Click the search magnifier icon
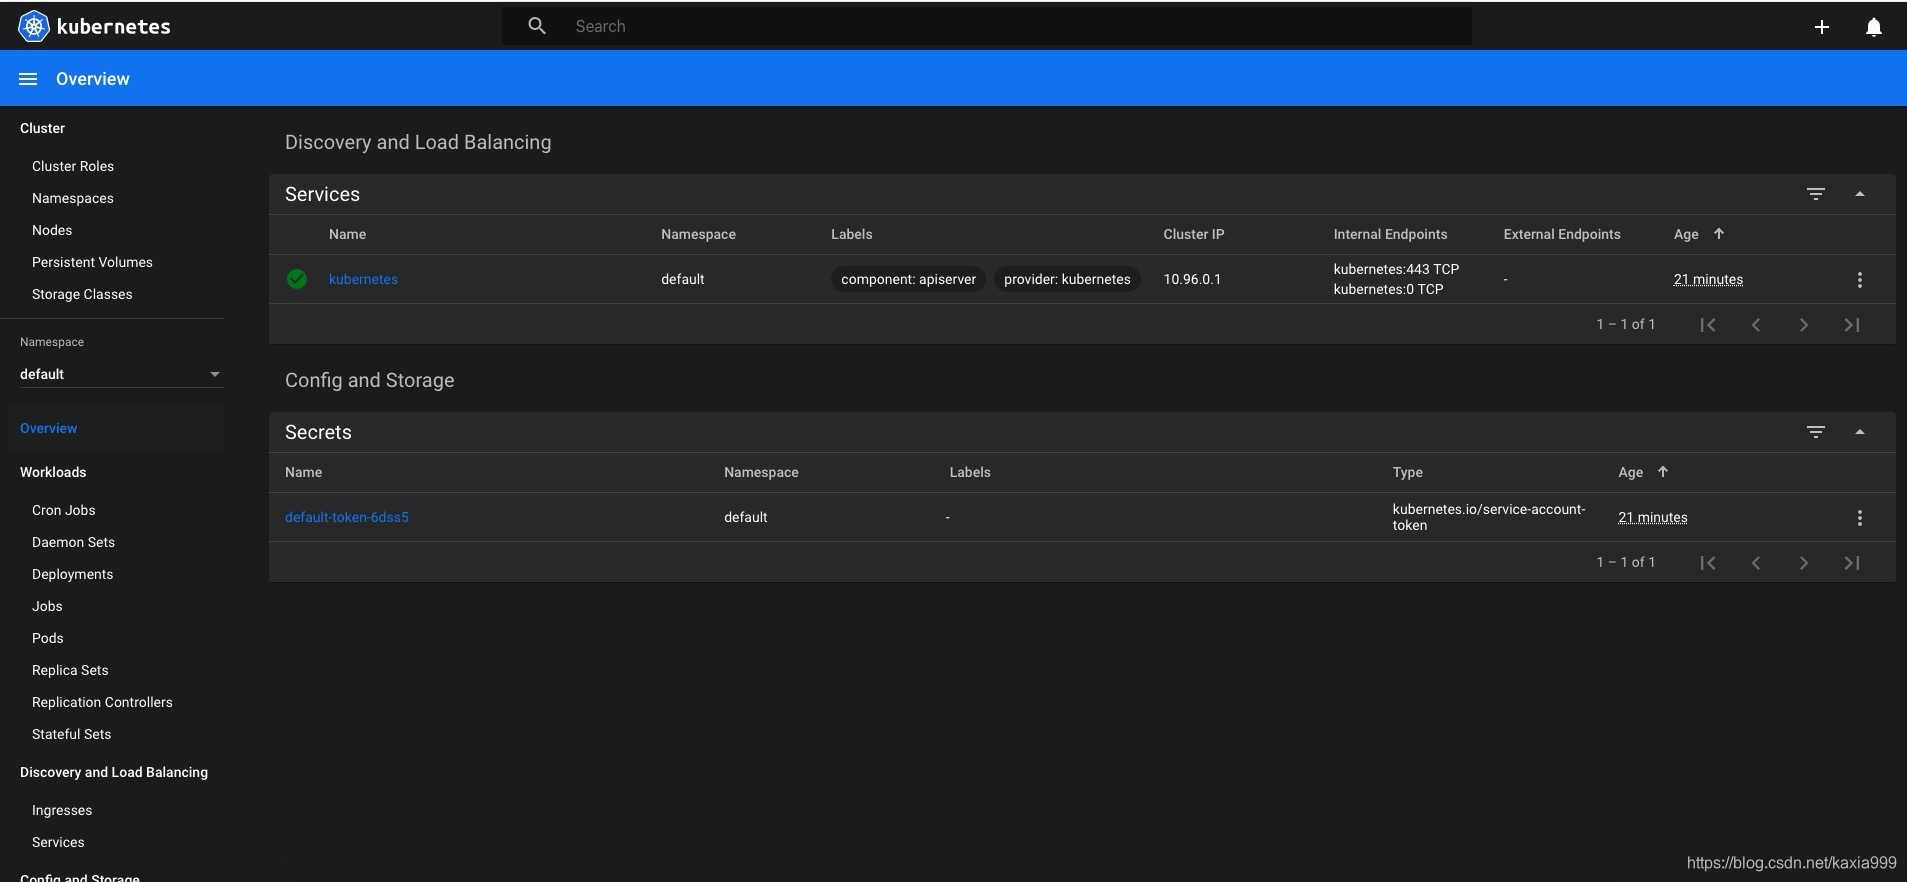The width and height of the screenshot is (1907, 882). pos(537,26)
